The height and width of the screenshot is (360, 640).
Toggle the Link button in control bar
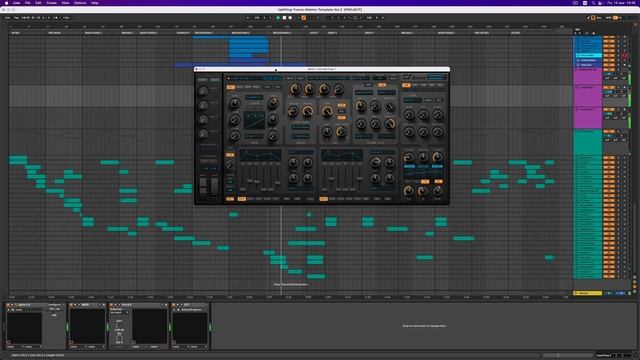(7, 18)
